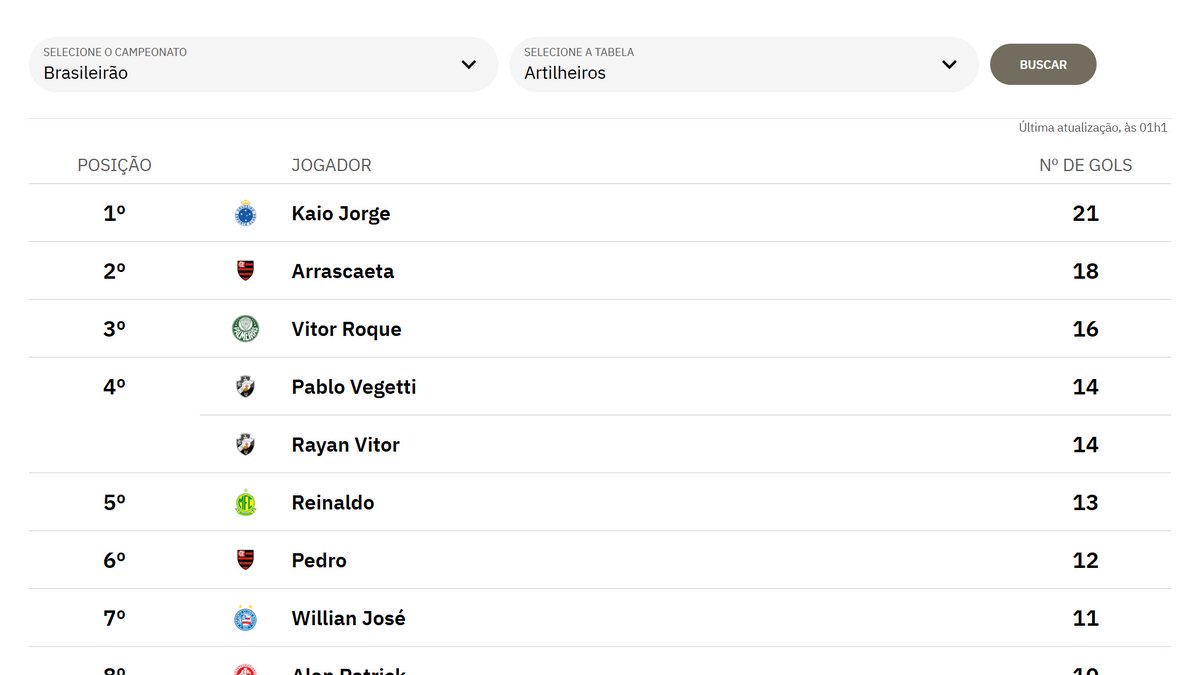
Task: Click the Vitor Roque player name
Action: 346,329
